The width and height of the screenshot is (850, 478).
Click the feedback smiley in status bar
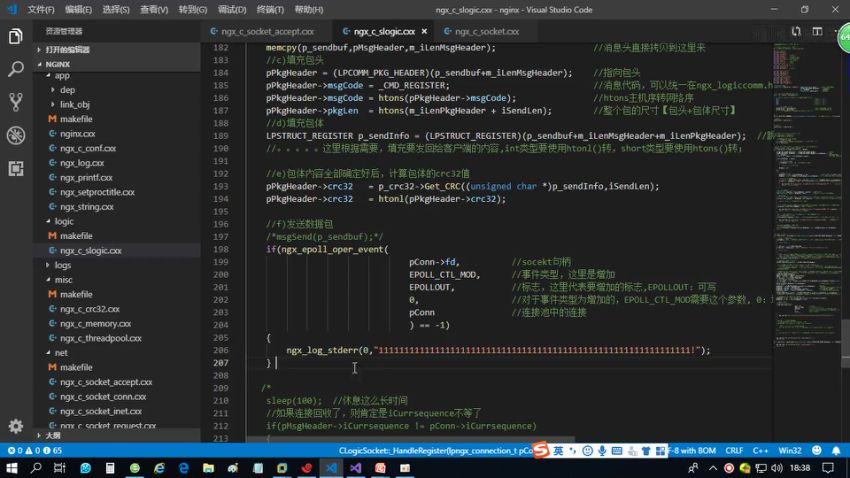817,450
